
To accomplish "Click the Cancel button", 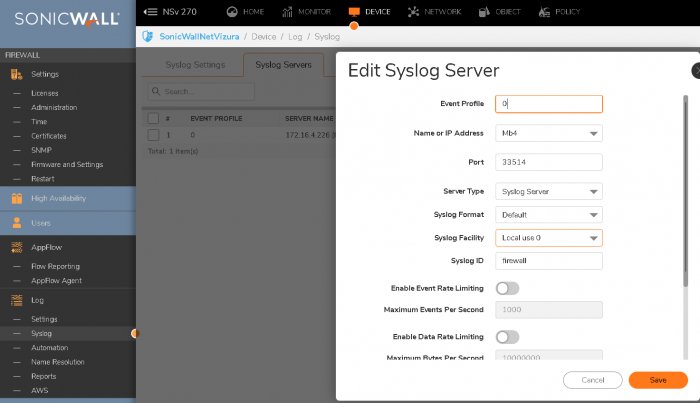I will (x=592, y=380).
